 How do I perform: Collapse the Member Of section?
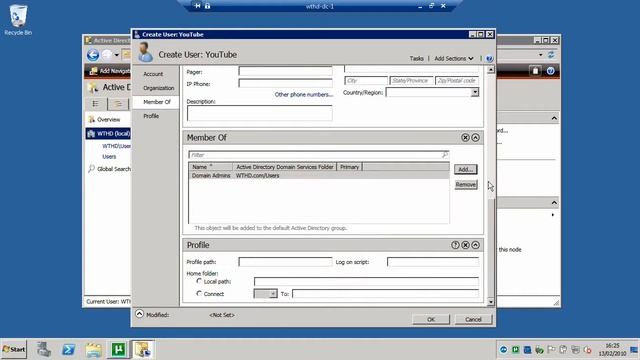coord(476,138)
